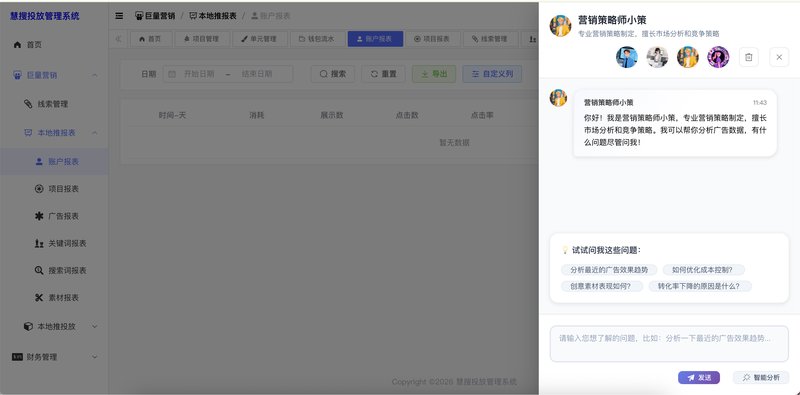Click the 点击数 column header

[407, 115]
